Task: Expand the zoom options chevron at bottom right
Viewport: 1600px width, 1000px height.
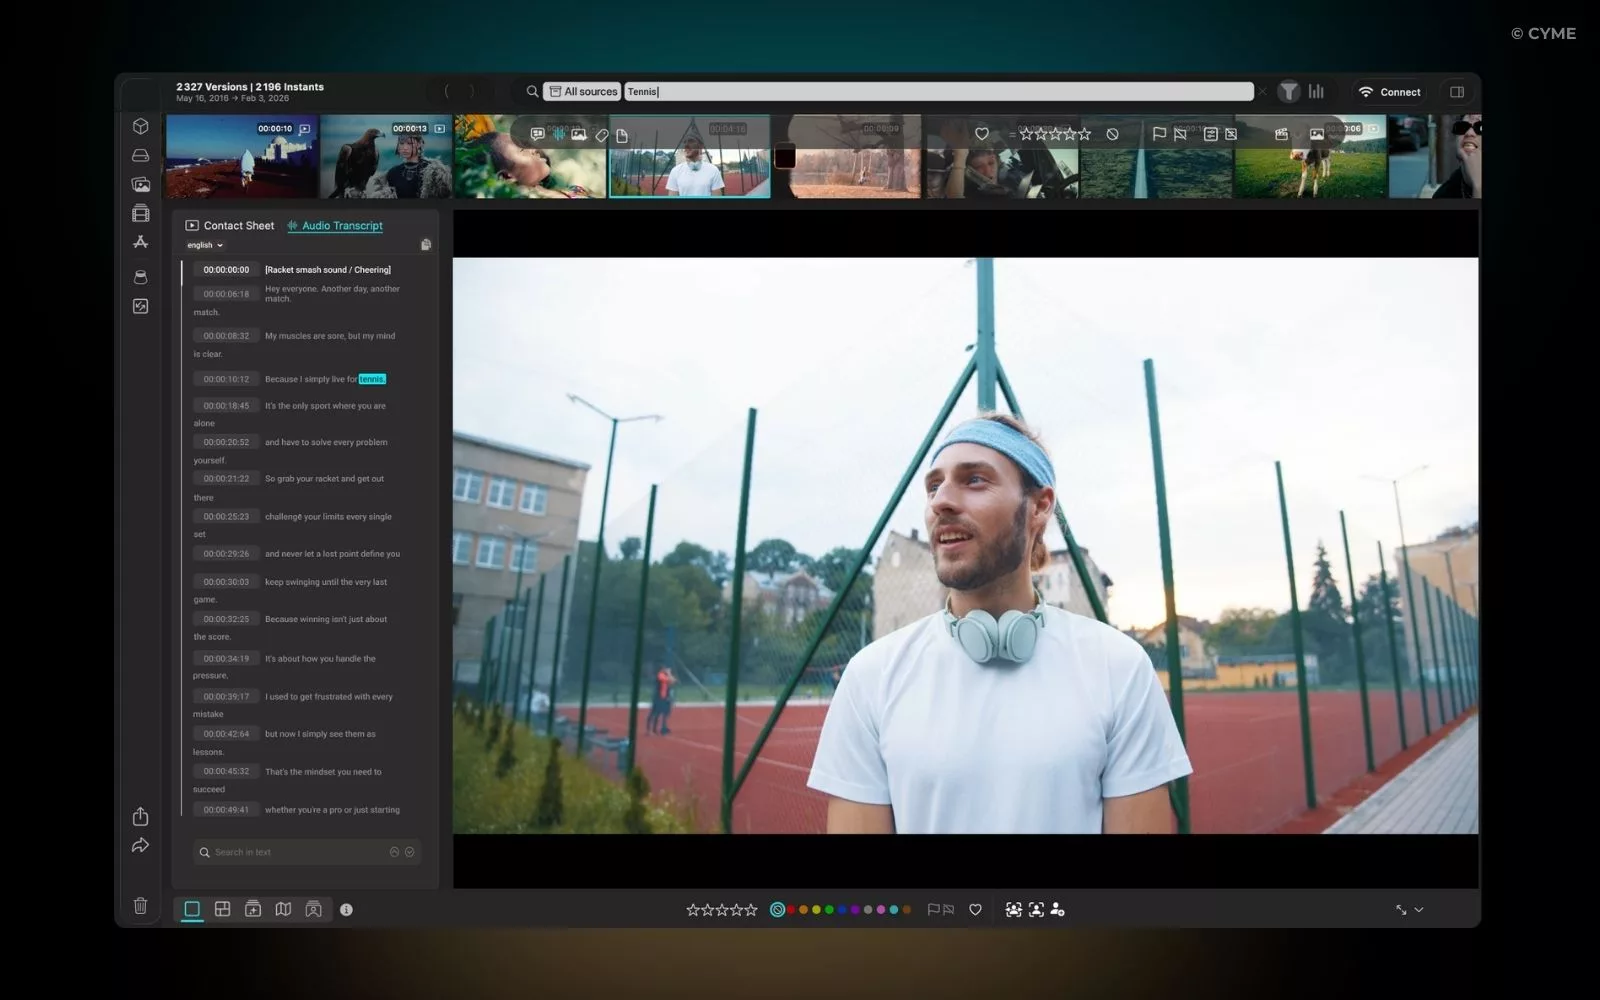Action: 1418,909
